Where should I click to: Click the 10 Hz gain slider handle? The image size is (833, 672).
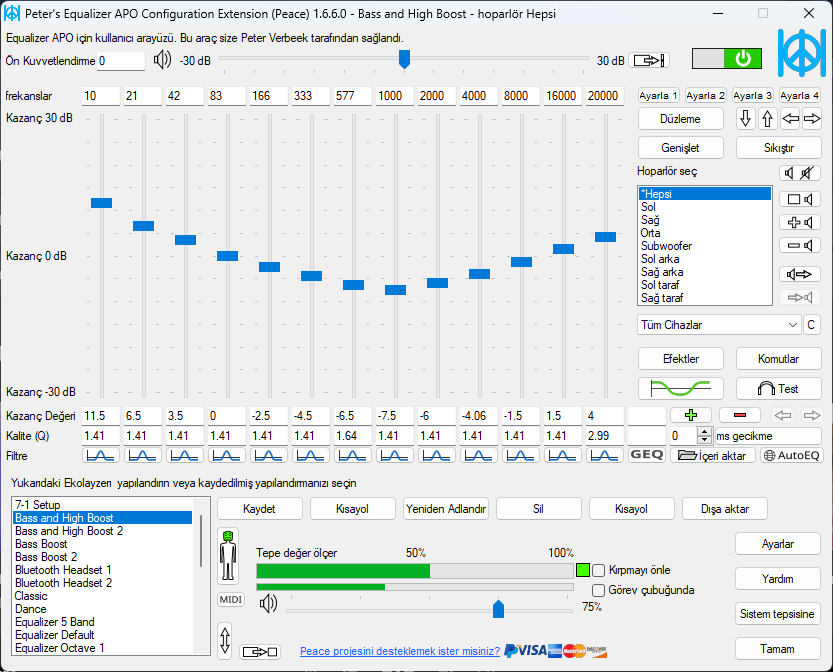pos(101,203)
